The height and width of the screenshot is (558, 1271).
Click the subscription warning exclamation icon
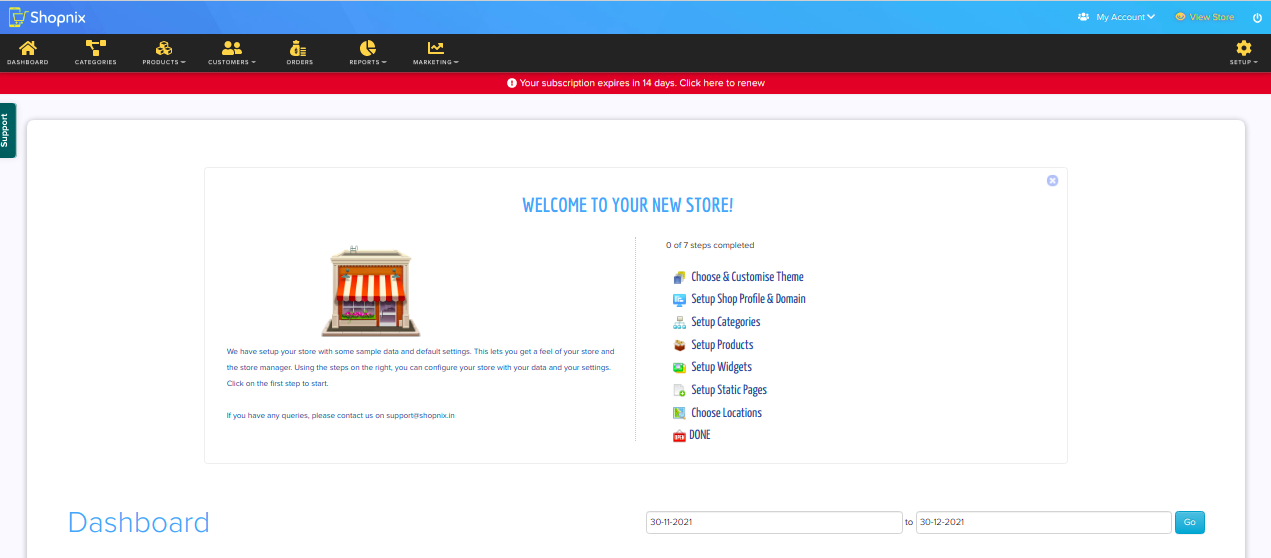coord(512,83)
